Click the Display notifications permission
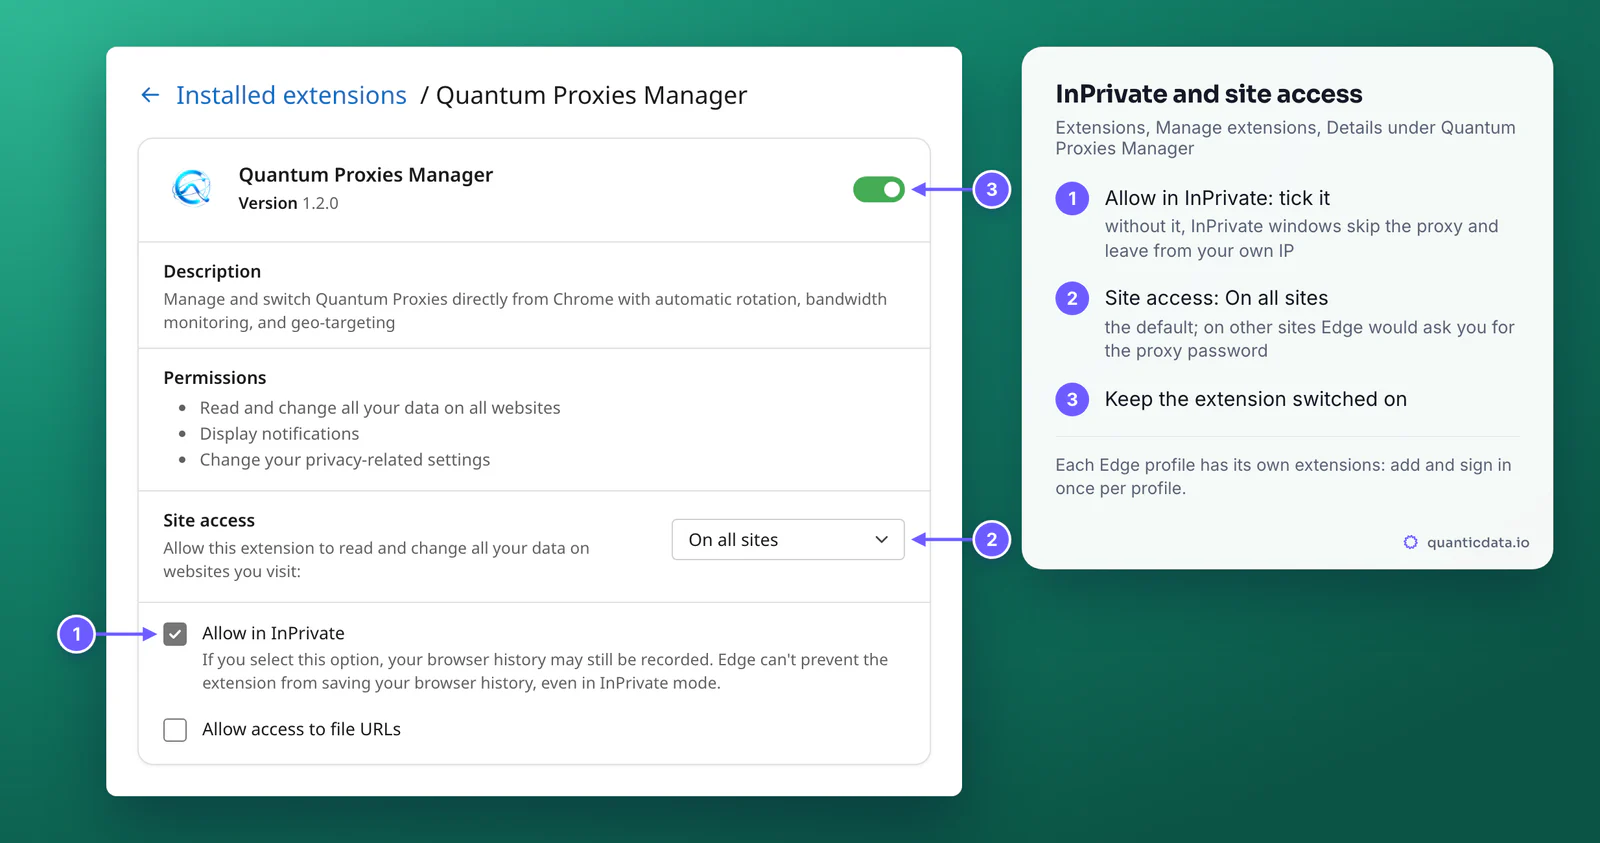Image resolution: width=1600 pixels, height=843 pixels. [x=279, y=434]
